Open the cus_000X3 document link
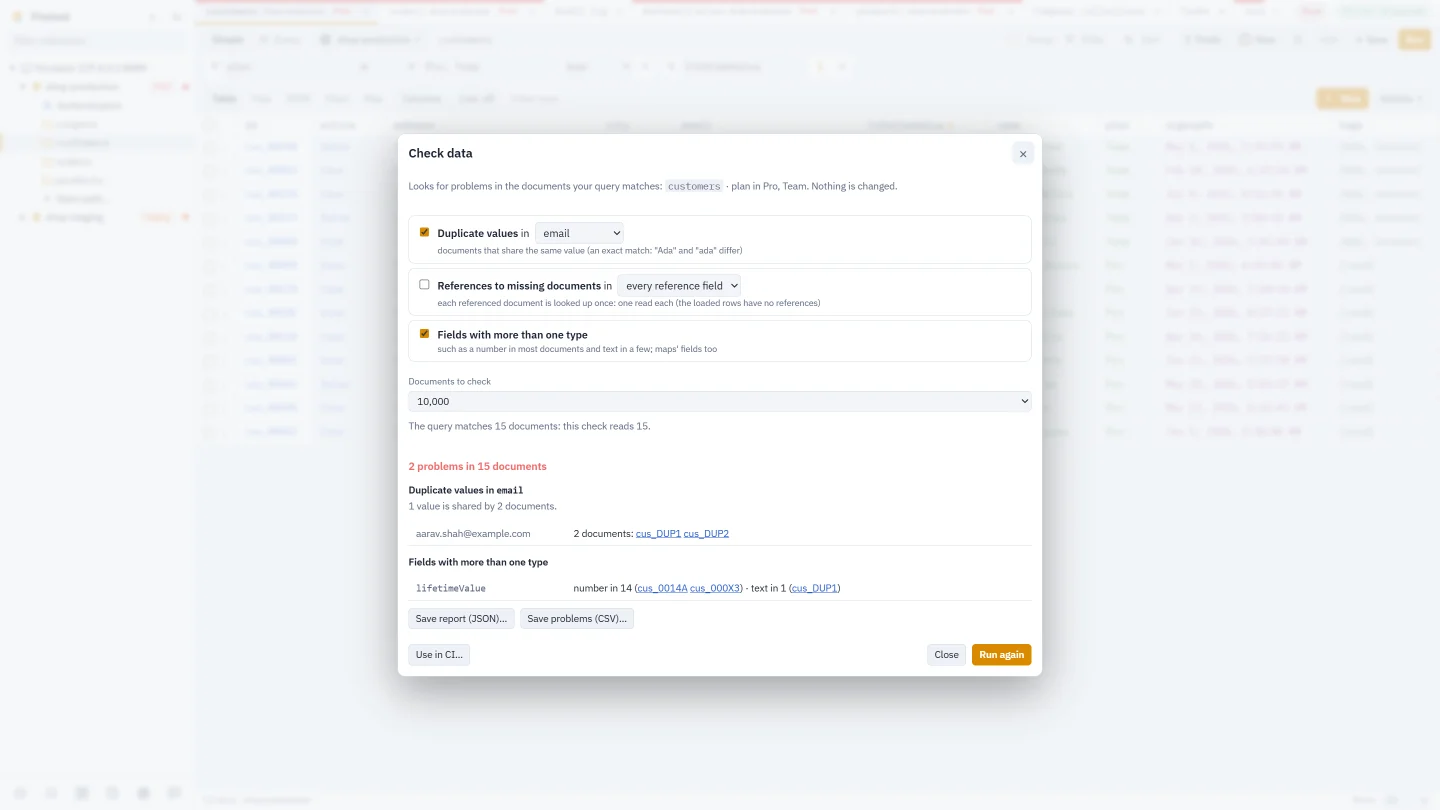Viewport: 1440px width, 810px height. 715,588
